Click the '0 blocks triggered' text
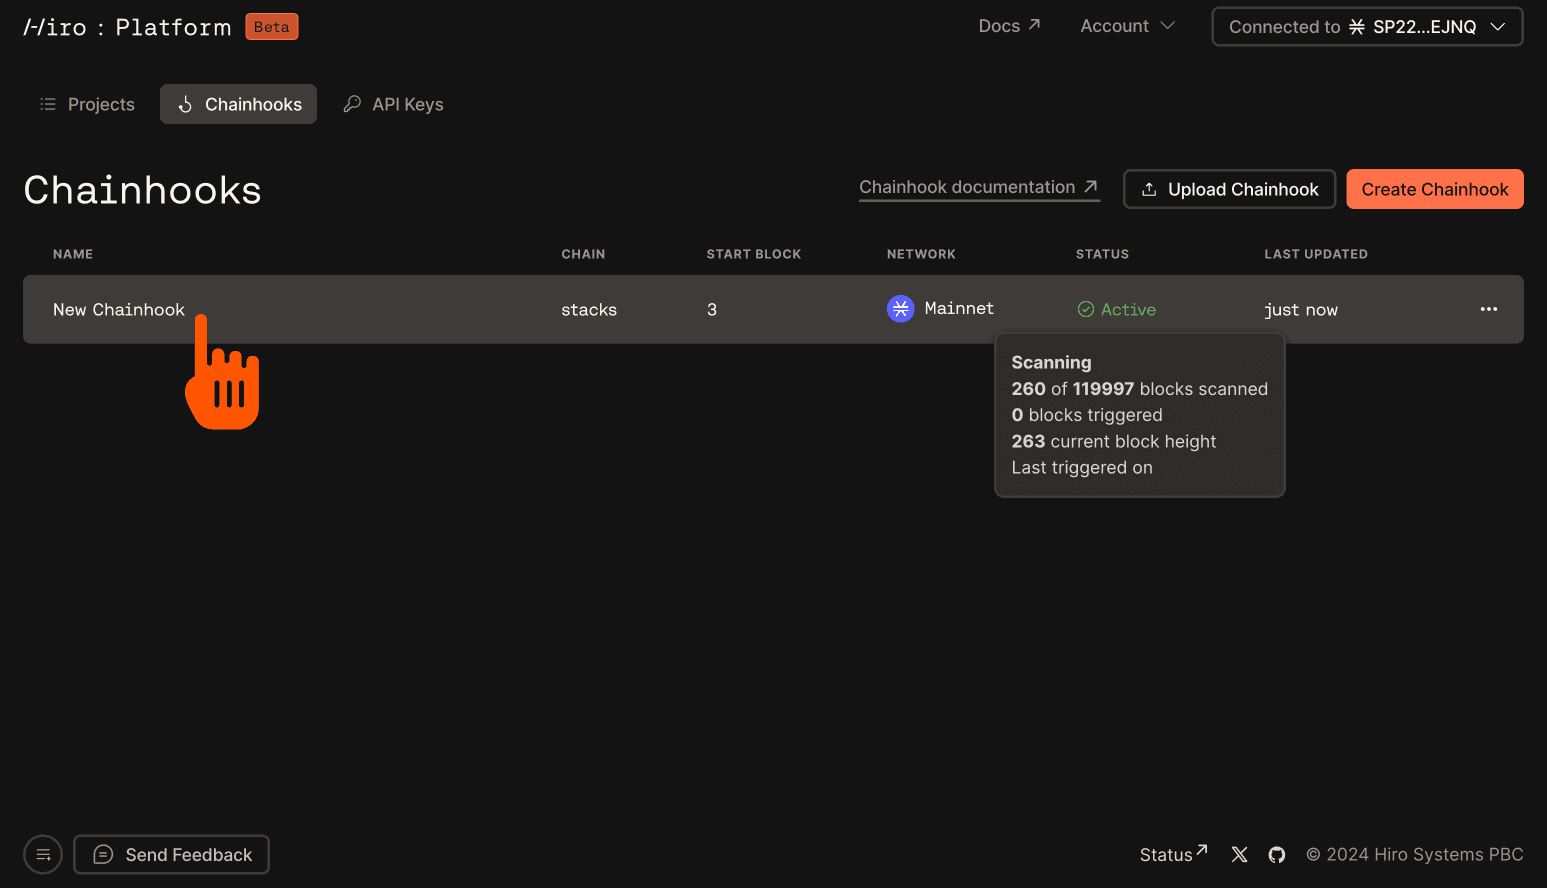Image resolution: width=1547 pixels, height=888 pixels. point(1087,415)
